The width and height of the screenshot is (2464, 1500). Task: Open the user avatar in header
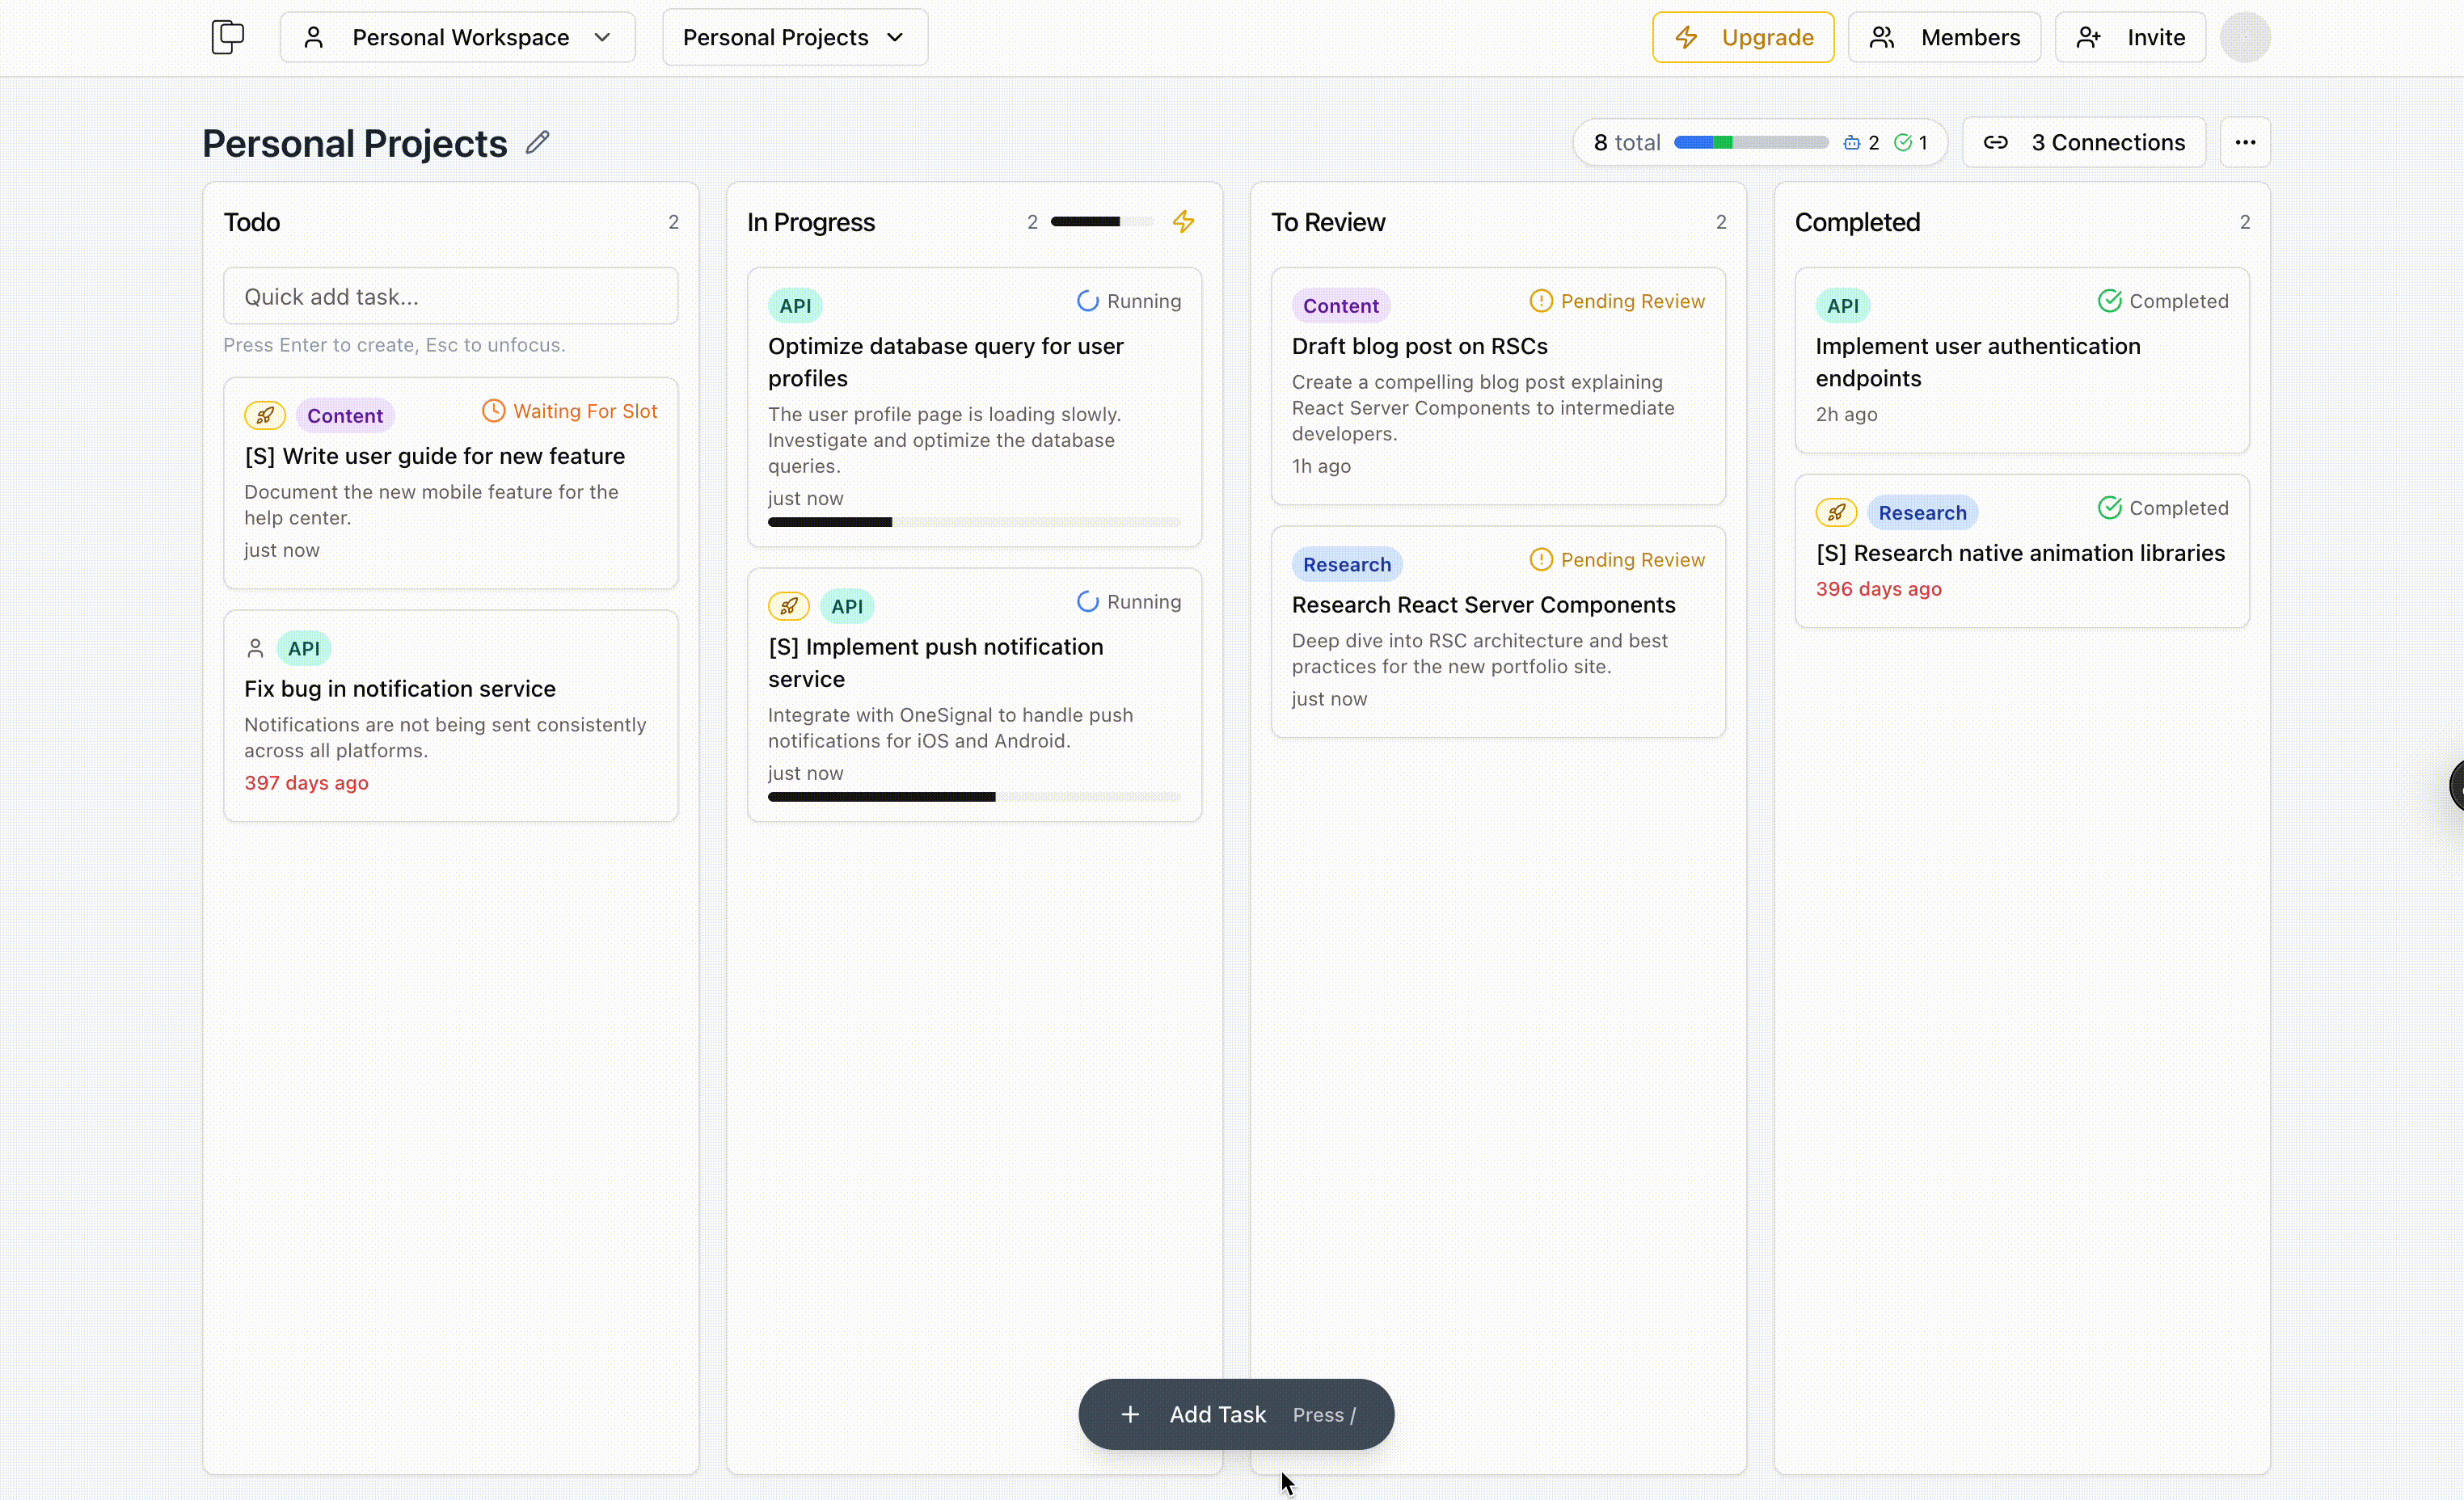pos(2244,37)
